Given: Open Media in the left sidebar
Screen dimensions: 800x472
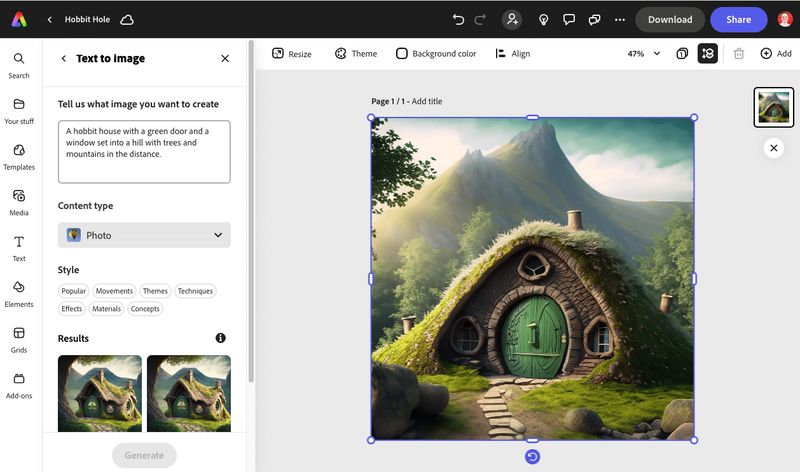Looking at the screenshot, I should pos(19,203).
